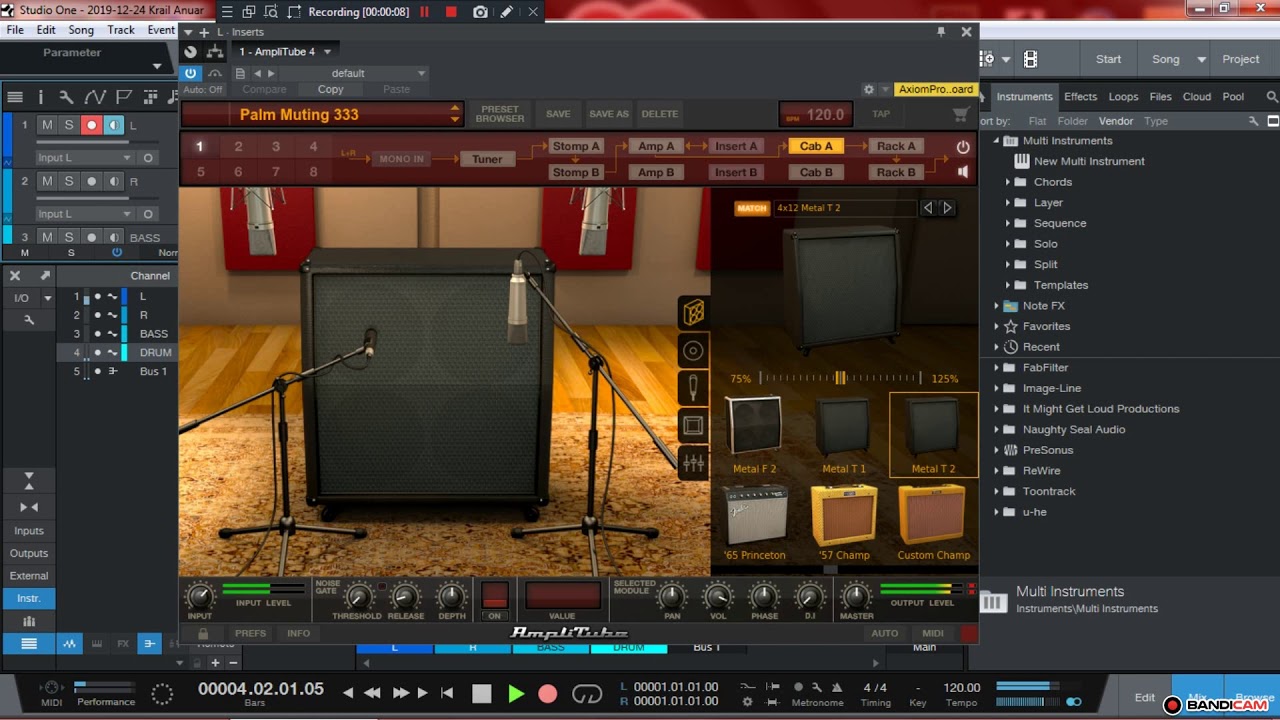The height and width of the screenshot is (720, 1280).
Task: Click the noise gate THRESHOLD knob
Action: point(357,598)
